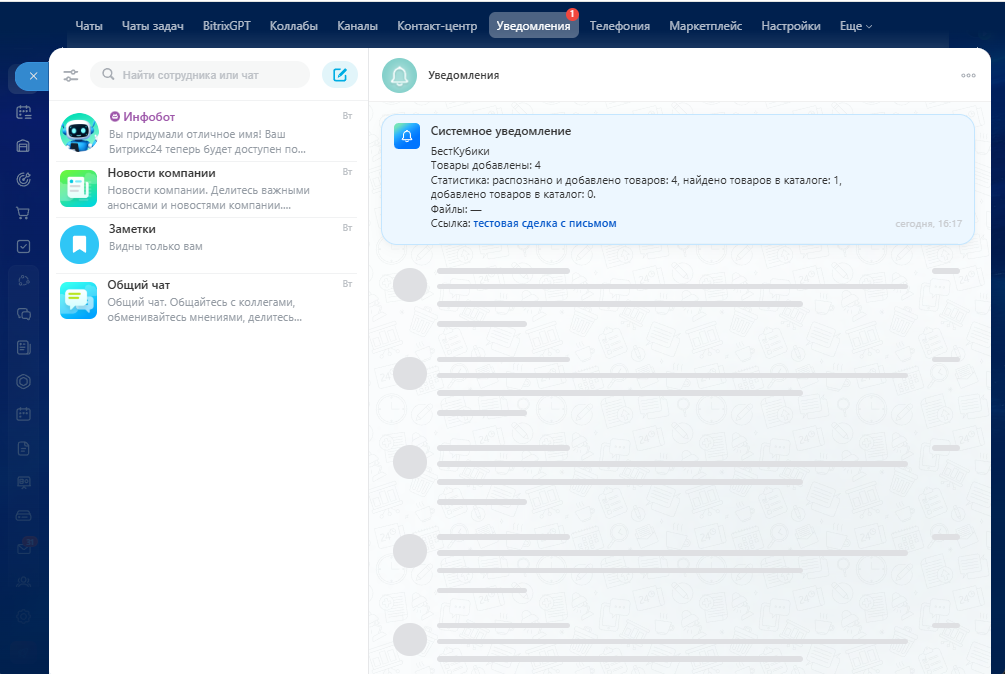Focus the Найти сотрудника или чат search field
This screenshot has width=1005, height=674.
click(x=200, y=75)
